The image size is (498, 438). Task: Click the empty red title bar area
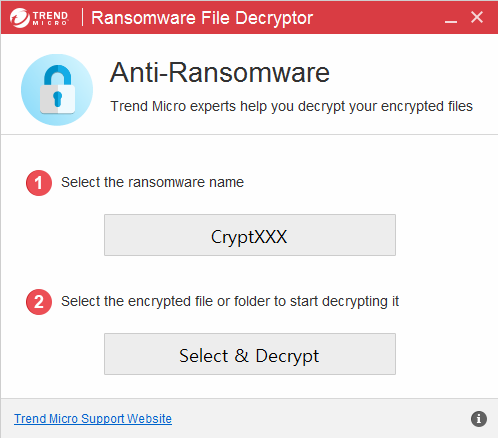(377, 18)
